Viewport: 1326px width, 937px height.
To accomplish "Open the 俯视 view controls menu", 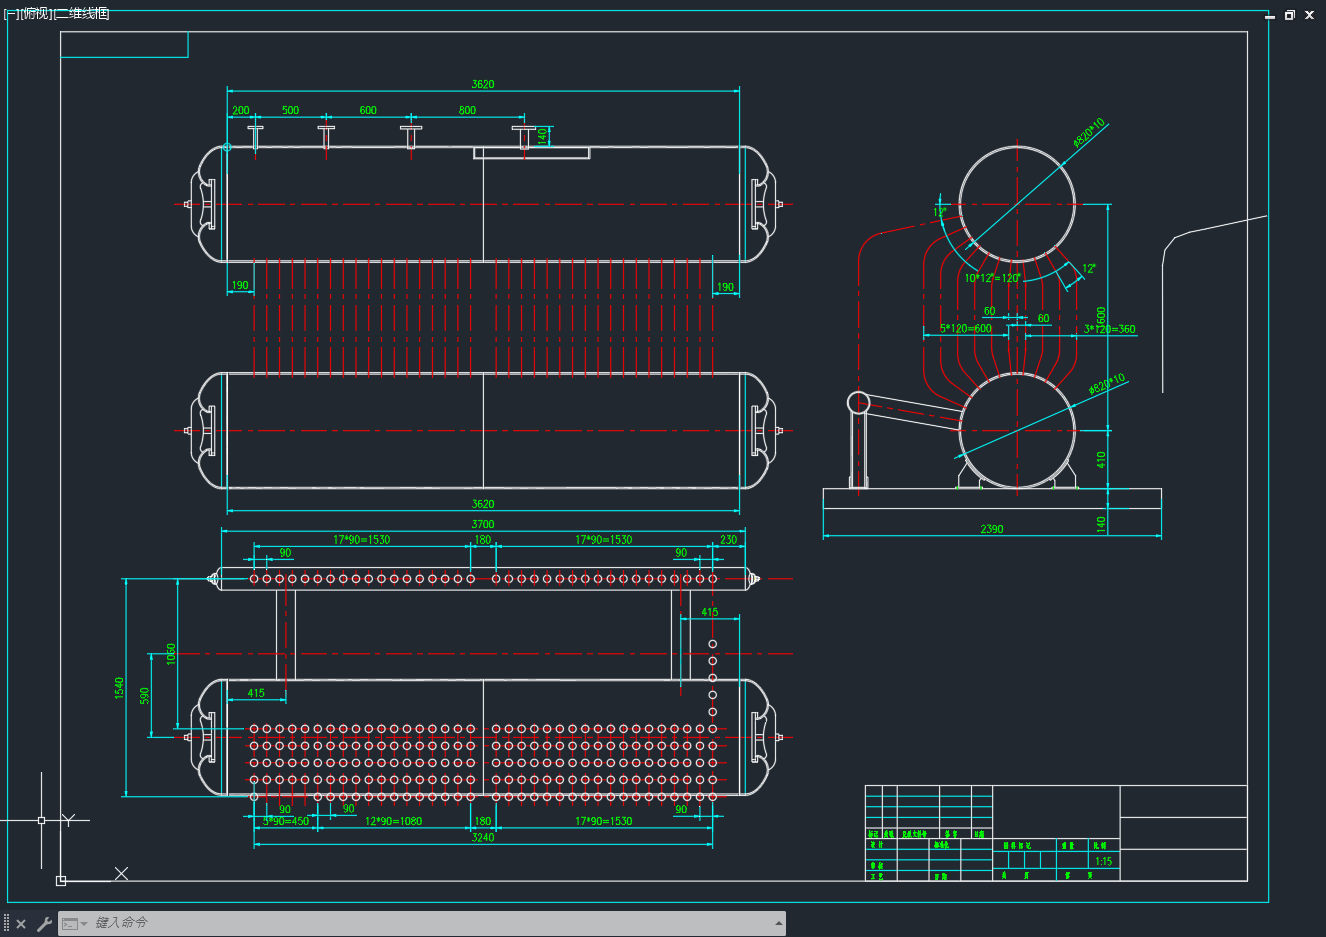I will click(35, 14).
